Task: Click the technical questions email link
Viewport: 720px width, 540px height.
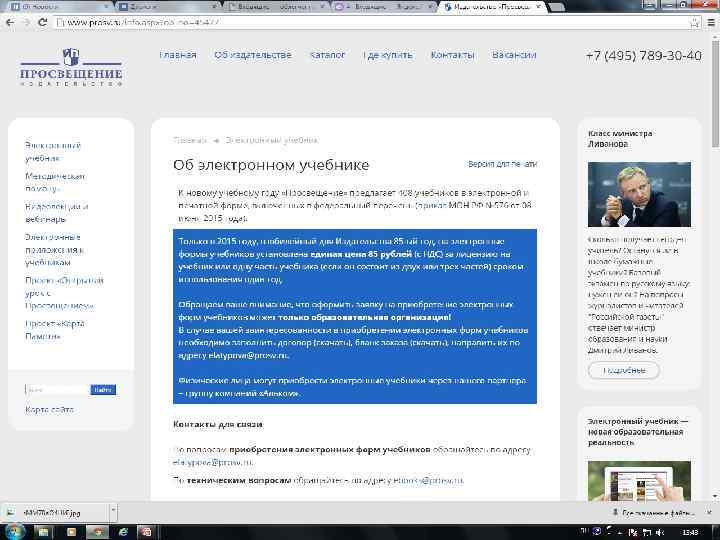Action: pyautogui.click(x=428, y=481)
